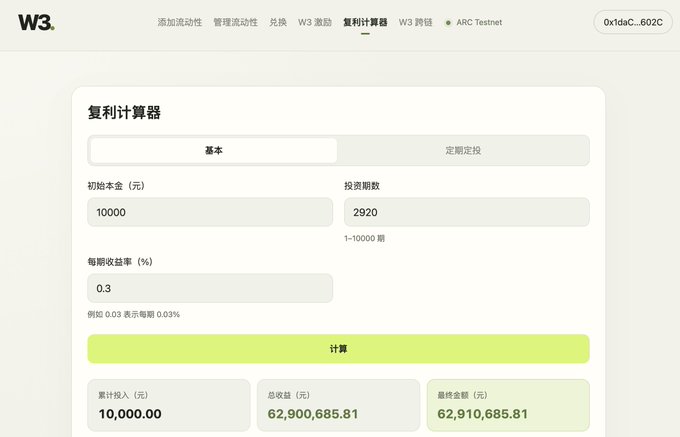The image size is (680, 437).
Task: Click the 计算 button
Action: [x=338, y=349]
